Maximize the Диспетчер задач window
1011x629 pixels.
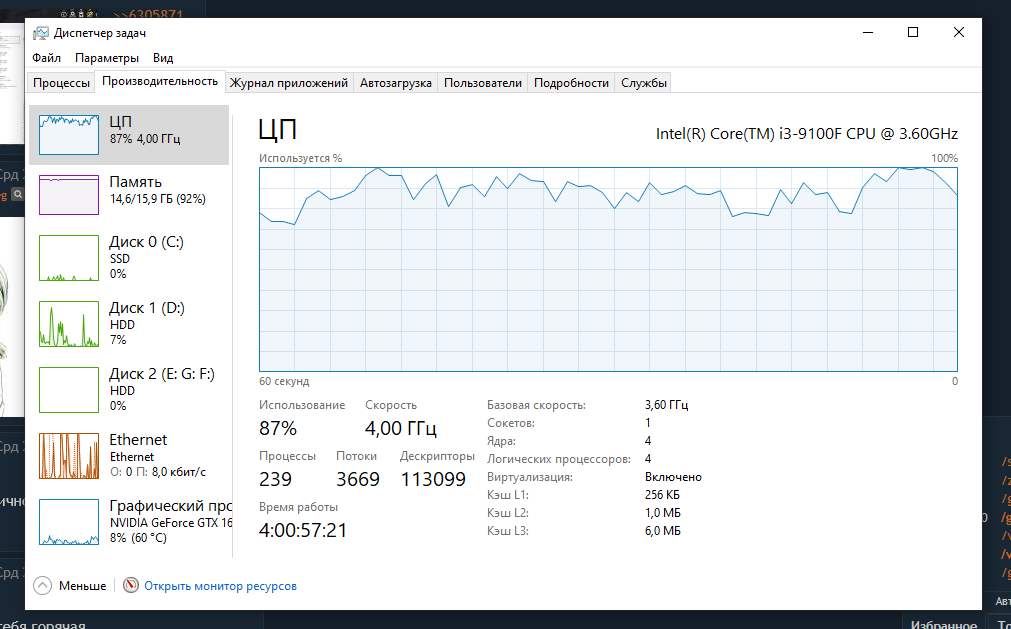(913, 32)
